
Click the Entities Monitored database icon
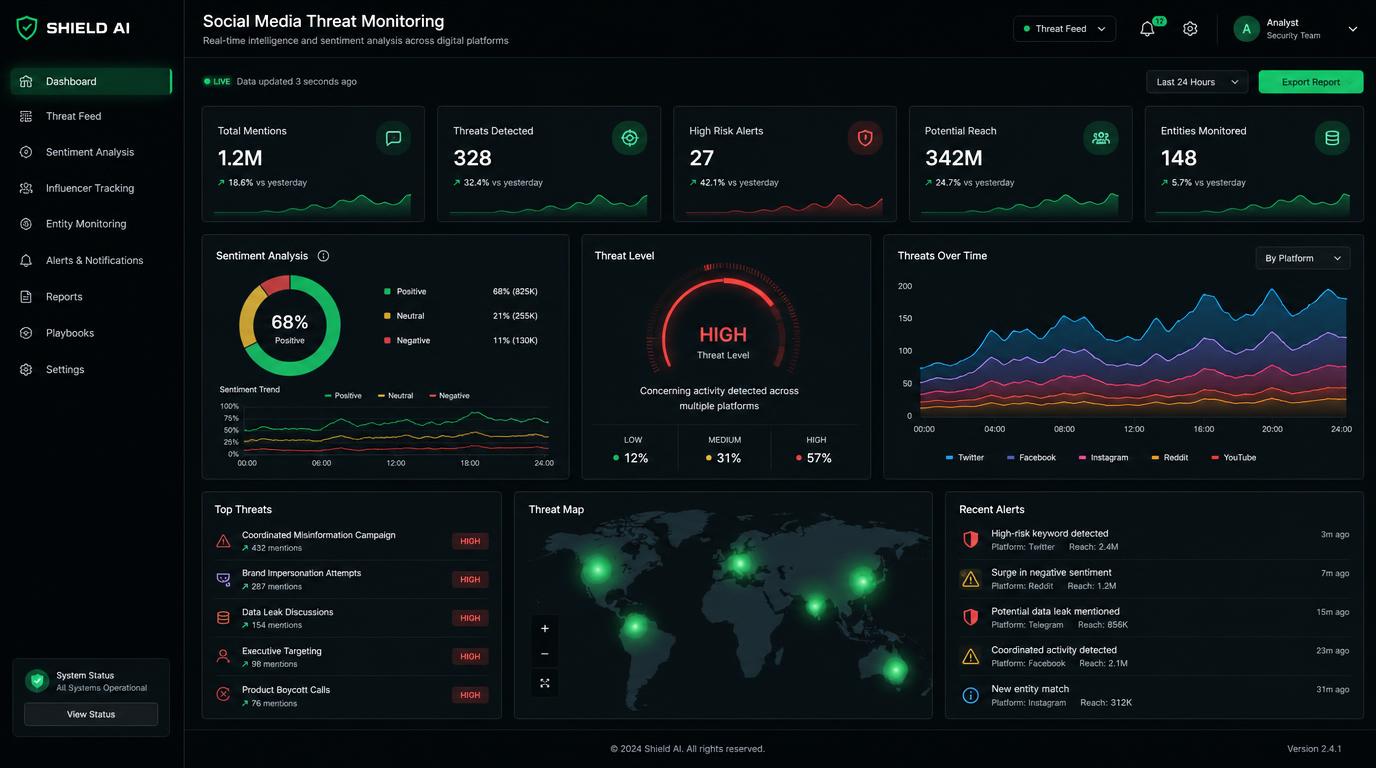(x=1332, y=138)
